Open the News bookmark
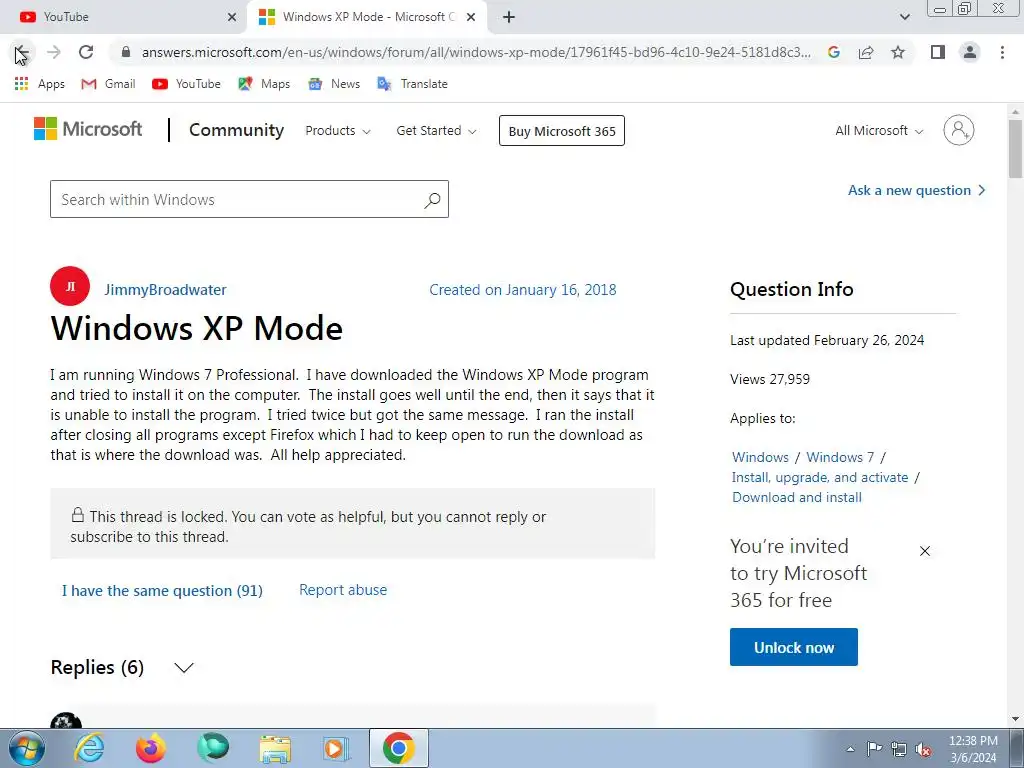Viewport: 1024px width, 768px height. pos(334,84)
